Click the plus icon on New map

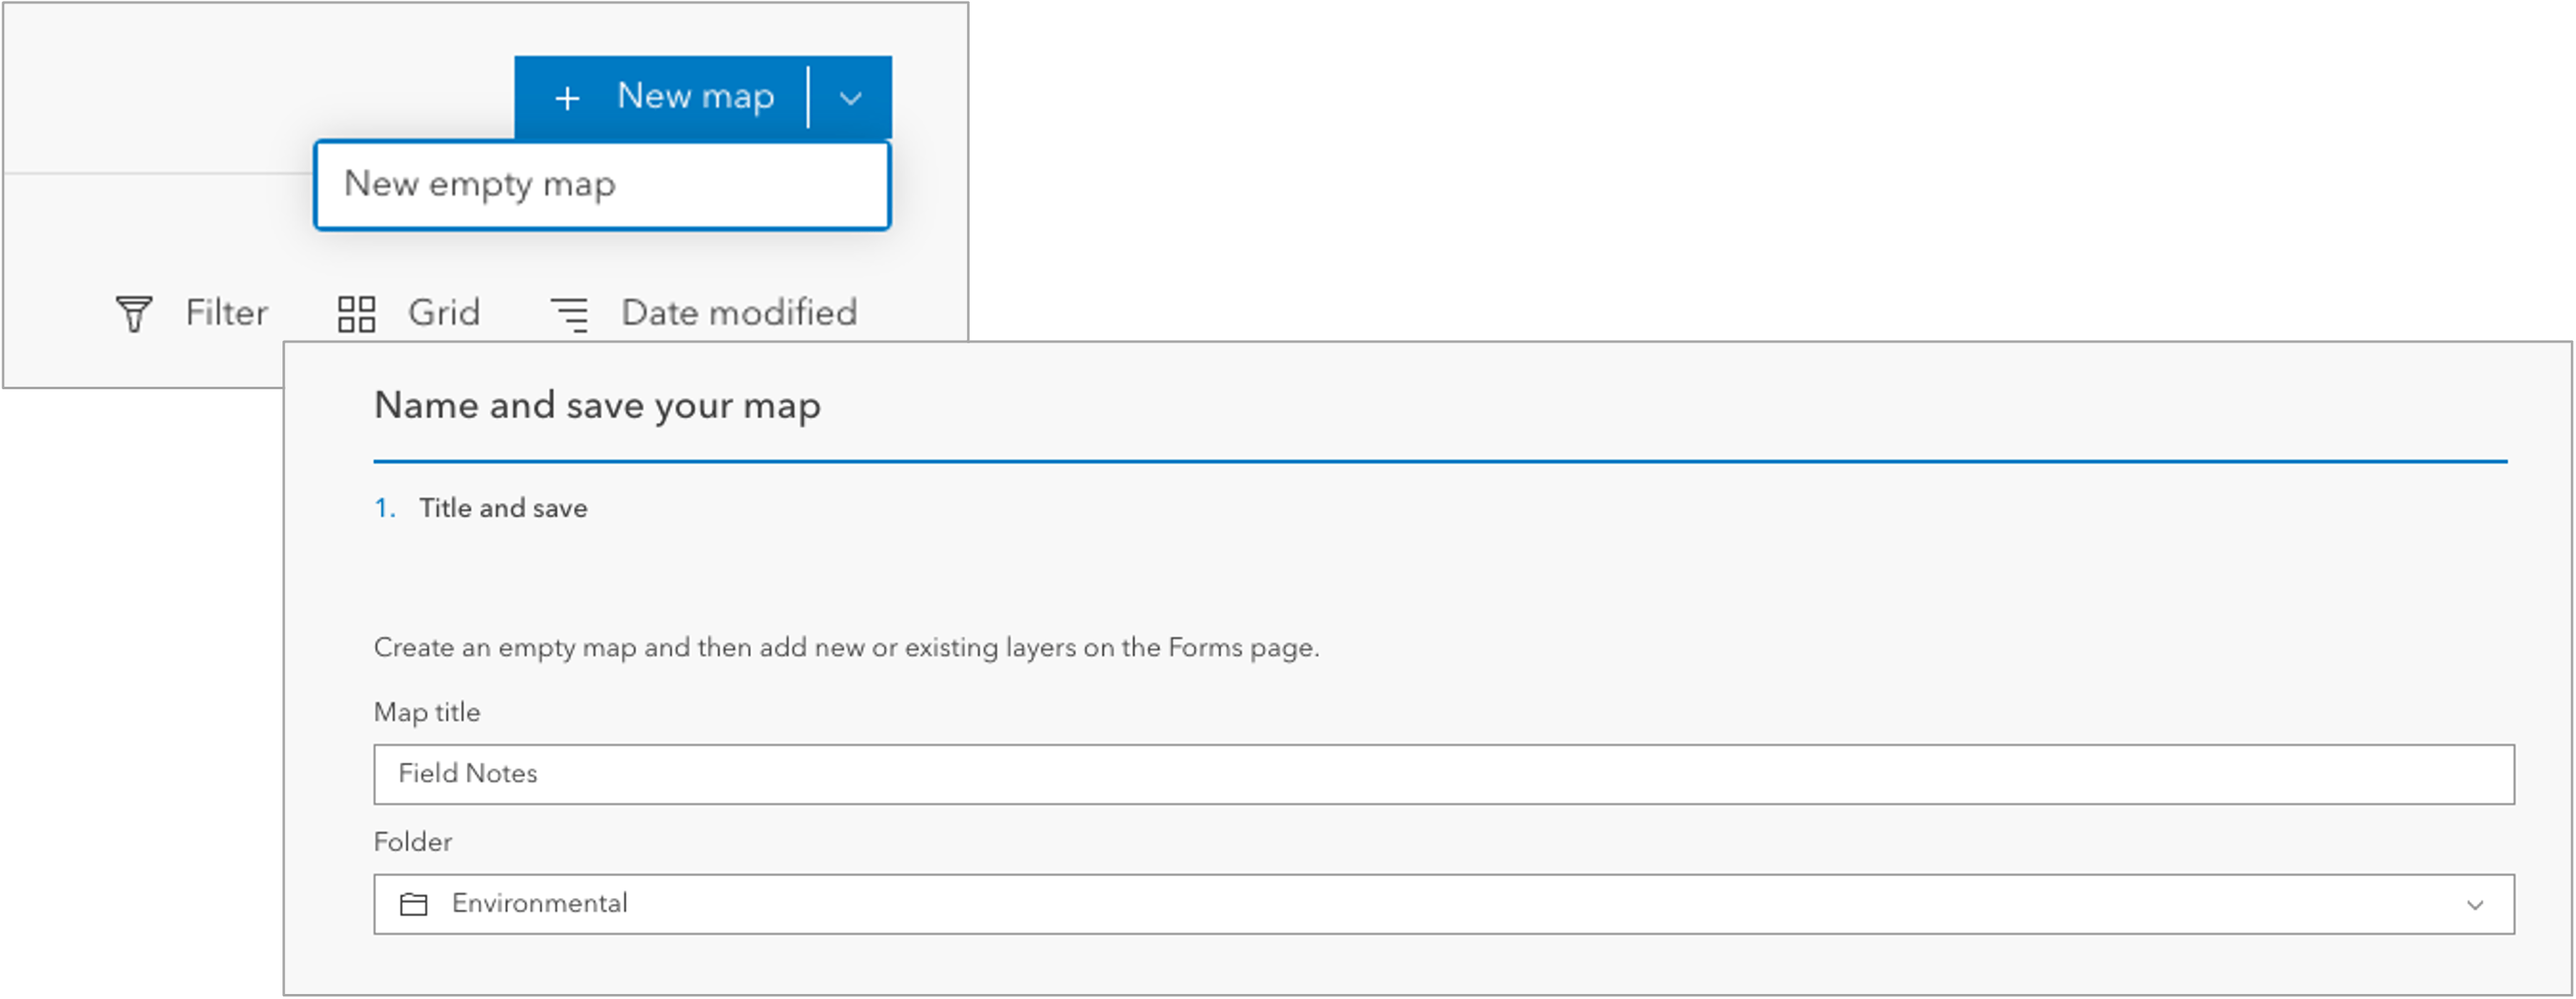point(567,97)
